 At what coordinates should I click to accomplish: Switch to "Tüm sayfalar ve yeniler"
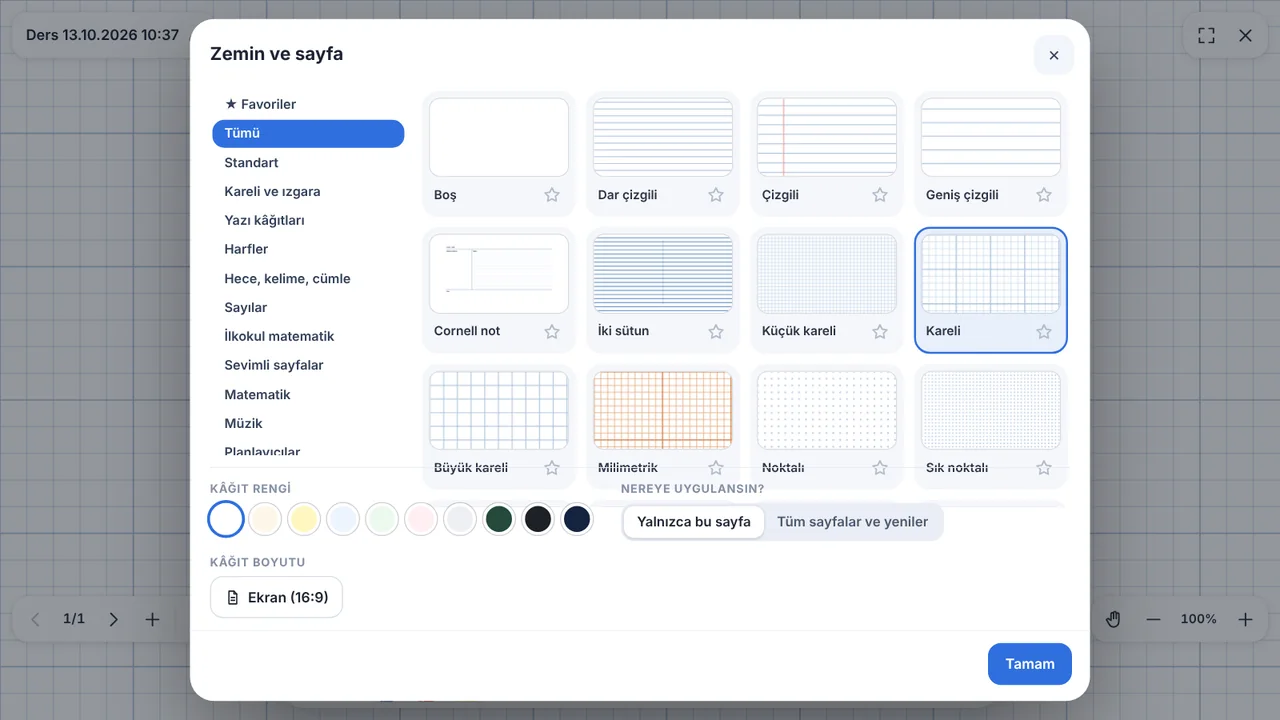852,522
